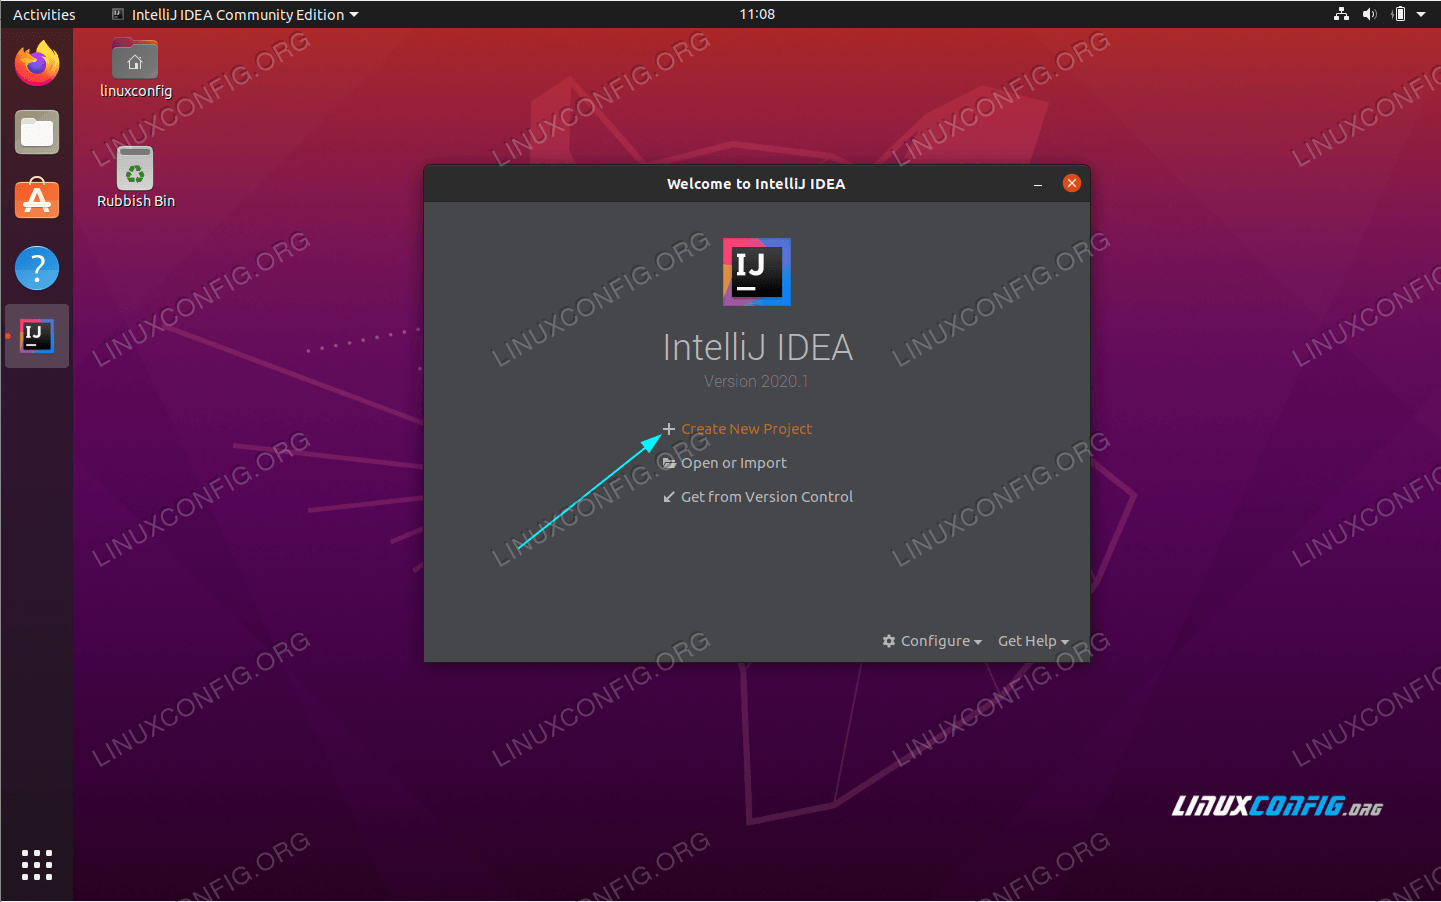Show Applications grid at dock bottom

37,865
